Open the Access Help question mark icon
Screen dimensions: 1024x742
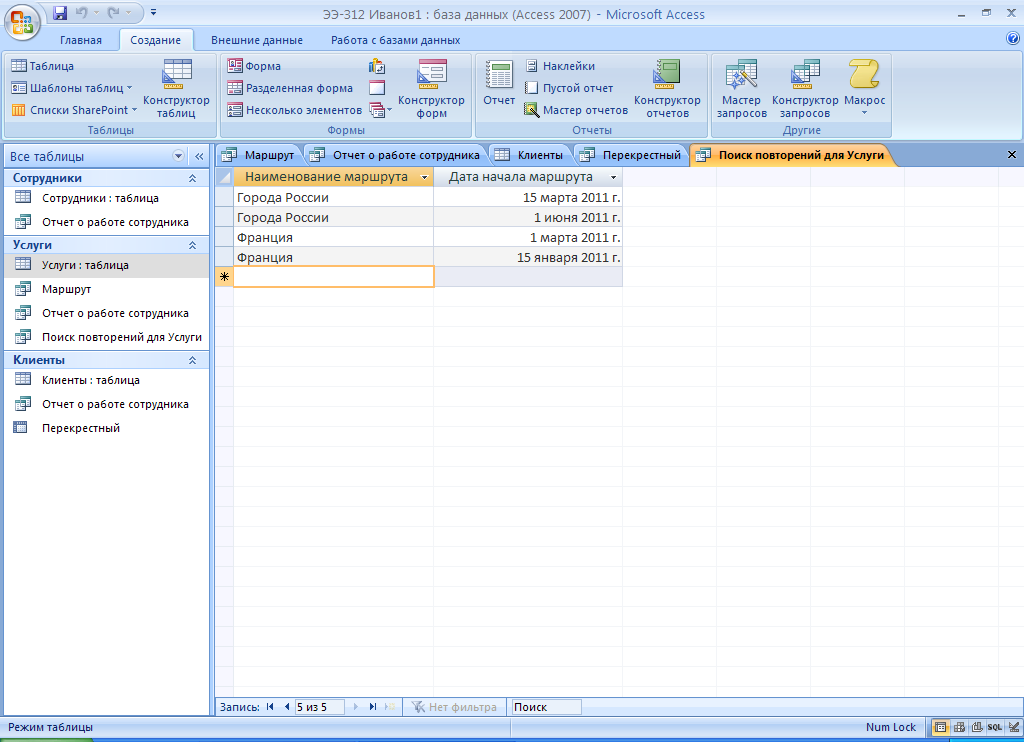click(x=1013, y=39)
